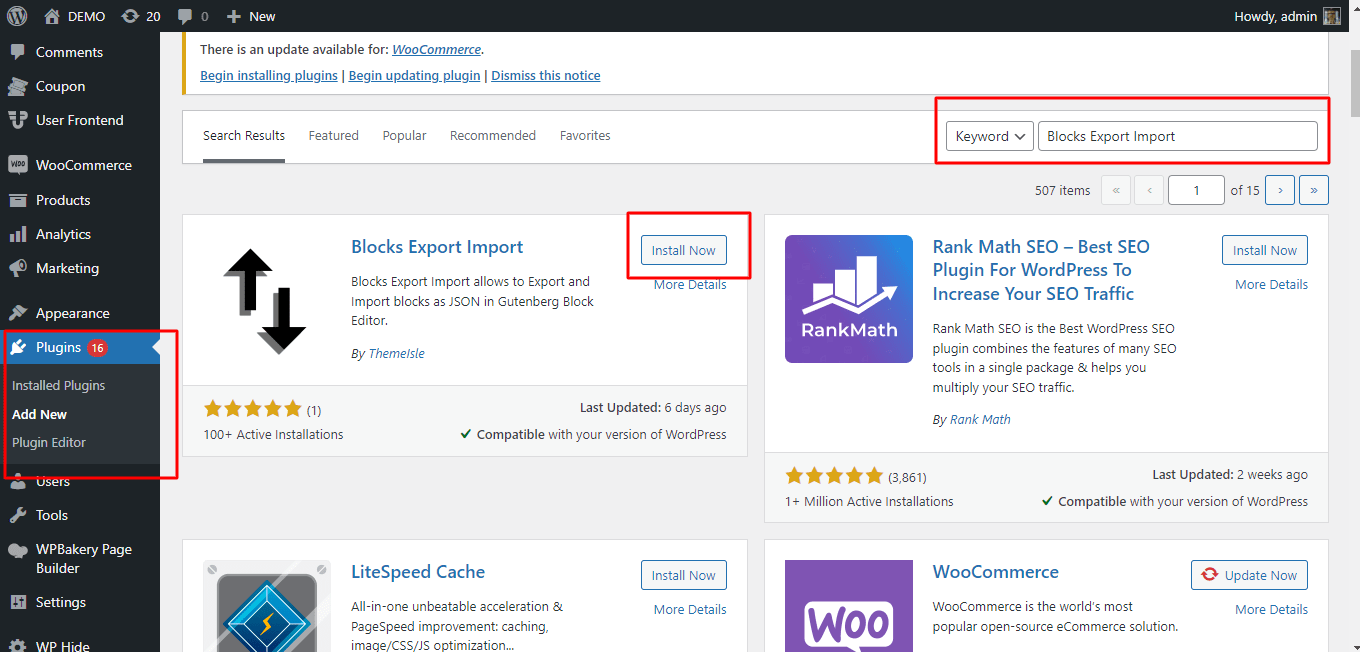Image resolution: width=1360 pixels, height=652 pixels.
Task: Open the updates indicator showing 20
Action: coord(141,16)
